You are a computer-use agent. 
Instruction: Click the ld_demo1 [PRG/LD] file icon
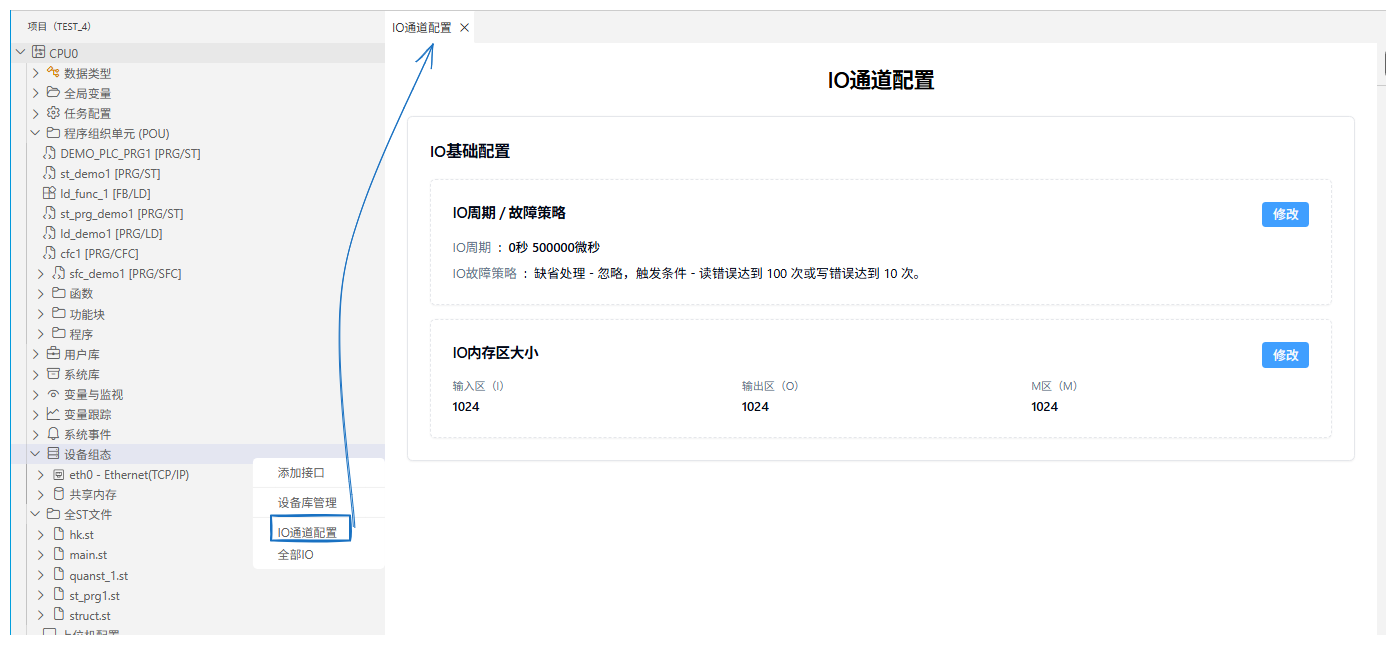click(49, 233)
